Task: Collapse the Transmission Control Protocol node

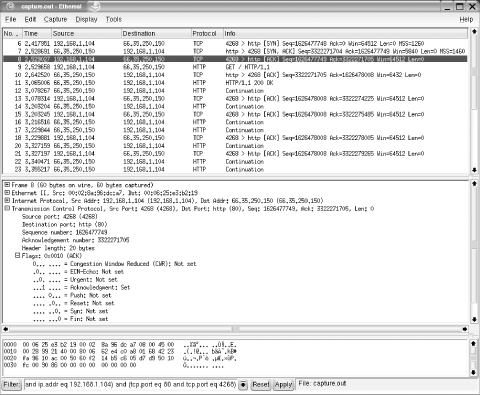Action: [x=7, y=208]
